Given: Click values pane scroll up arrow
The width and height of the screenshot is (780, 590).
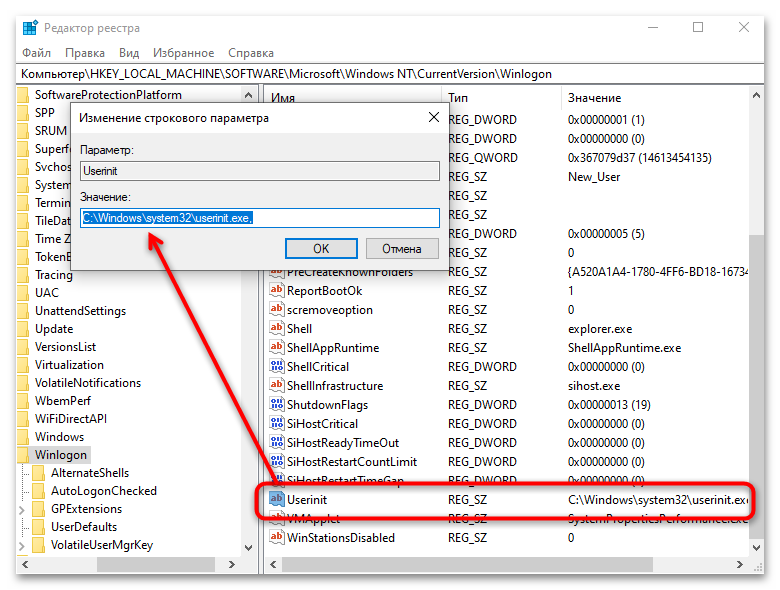Looking at the screenshot, I should point(756,95).
